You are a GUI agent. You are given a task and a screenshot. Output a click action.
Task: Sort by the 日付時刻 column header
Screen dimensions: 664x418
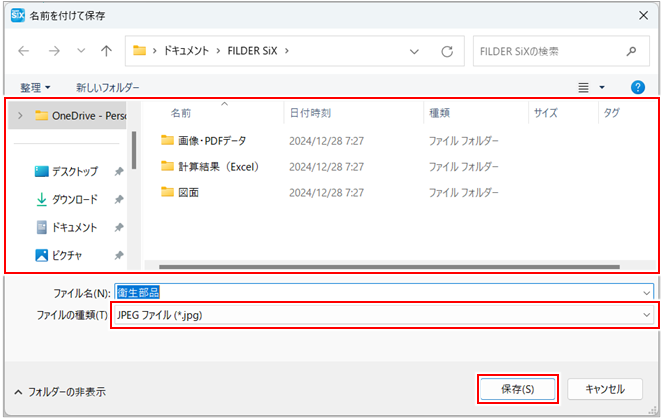(310, 113)
